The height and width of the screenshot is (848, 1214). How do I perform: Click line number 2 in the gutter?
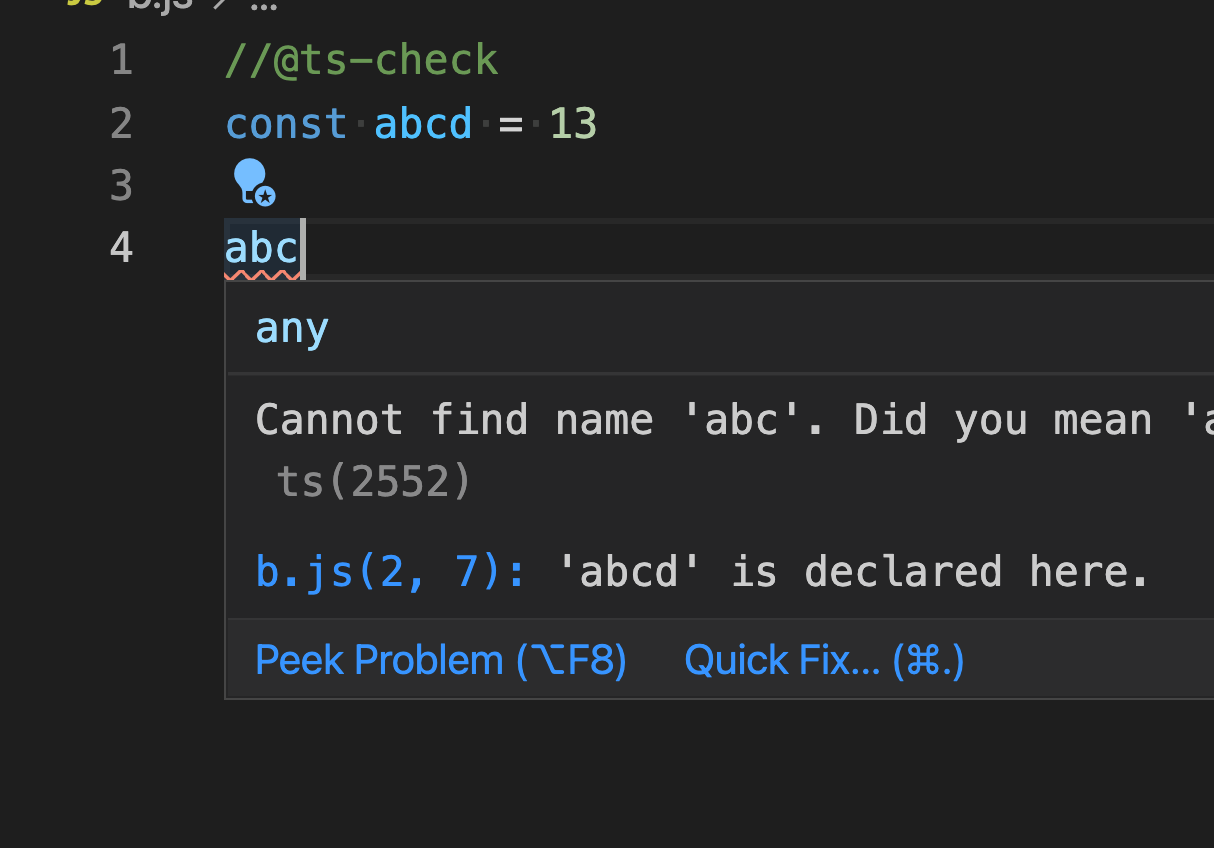120,122
